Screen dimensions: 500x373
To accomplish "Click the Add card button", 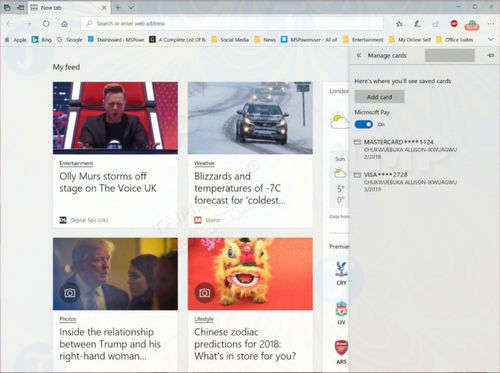I will pos(379,97).
